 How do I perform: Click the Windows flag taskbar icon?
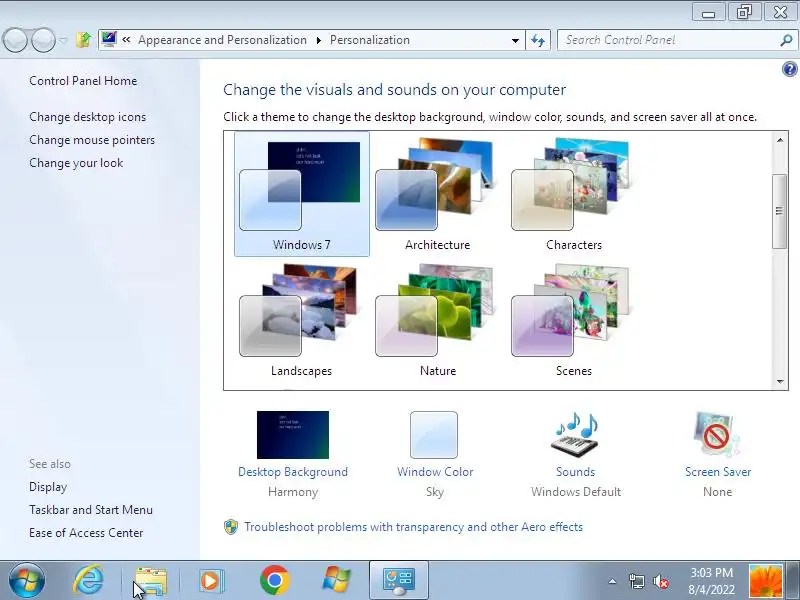pos(337,580)
